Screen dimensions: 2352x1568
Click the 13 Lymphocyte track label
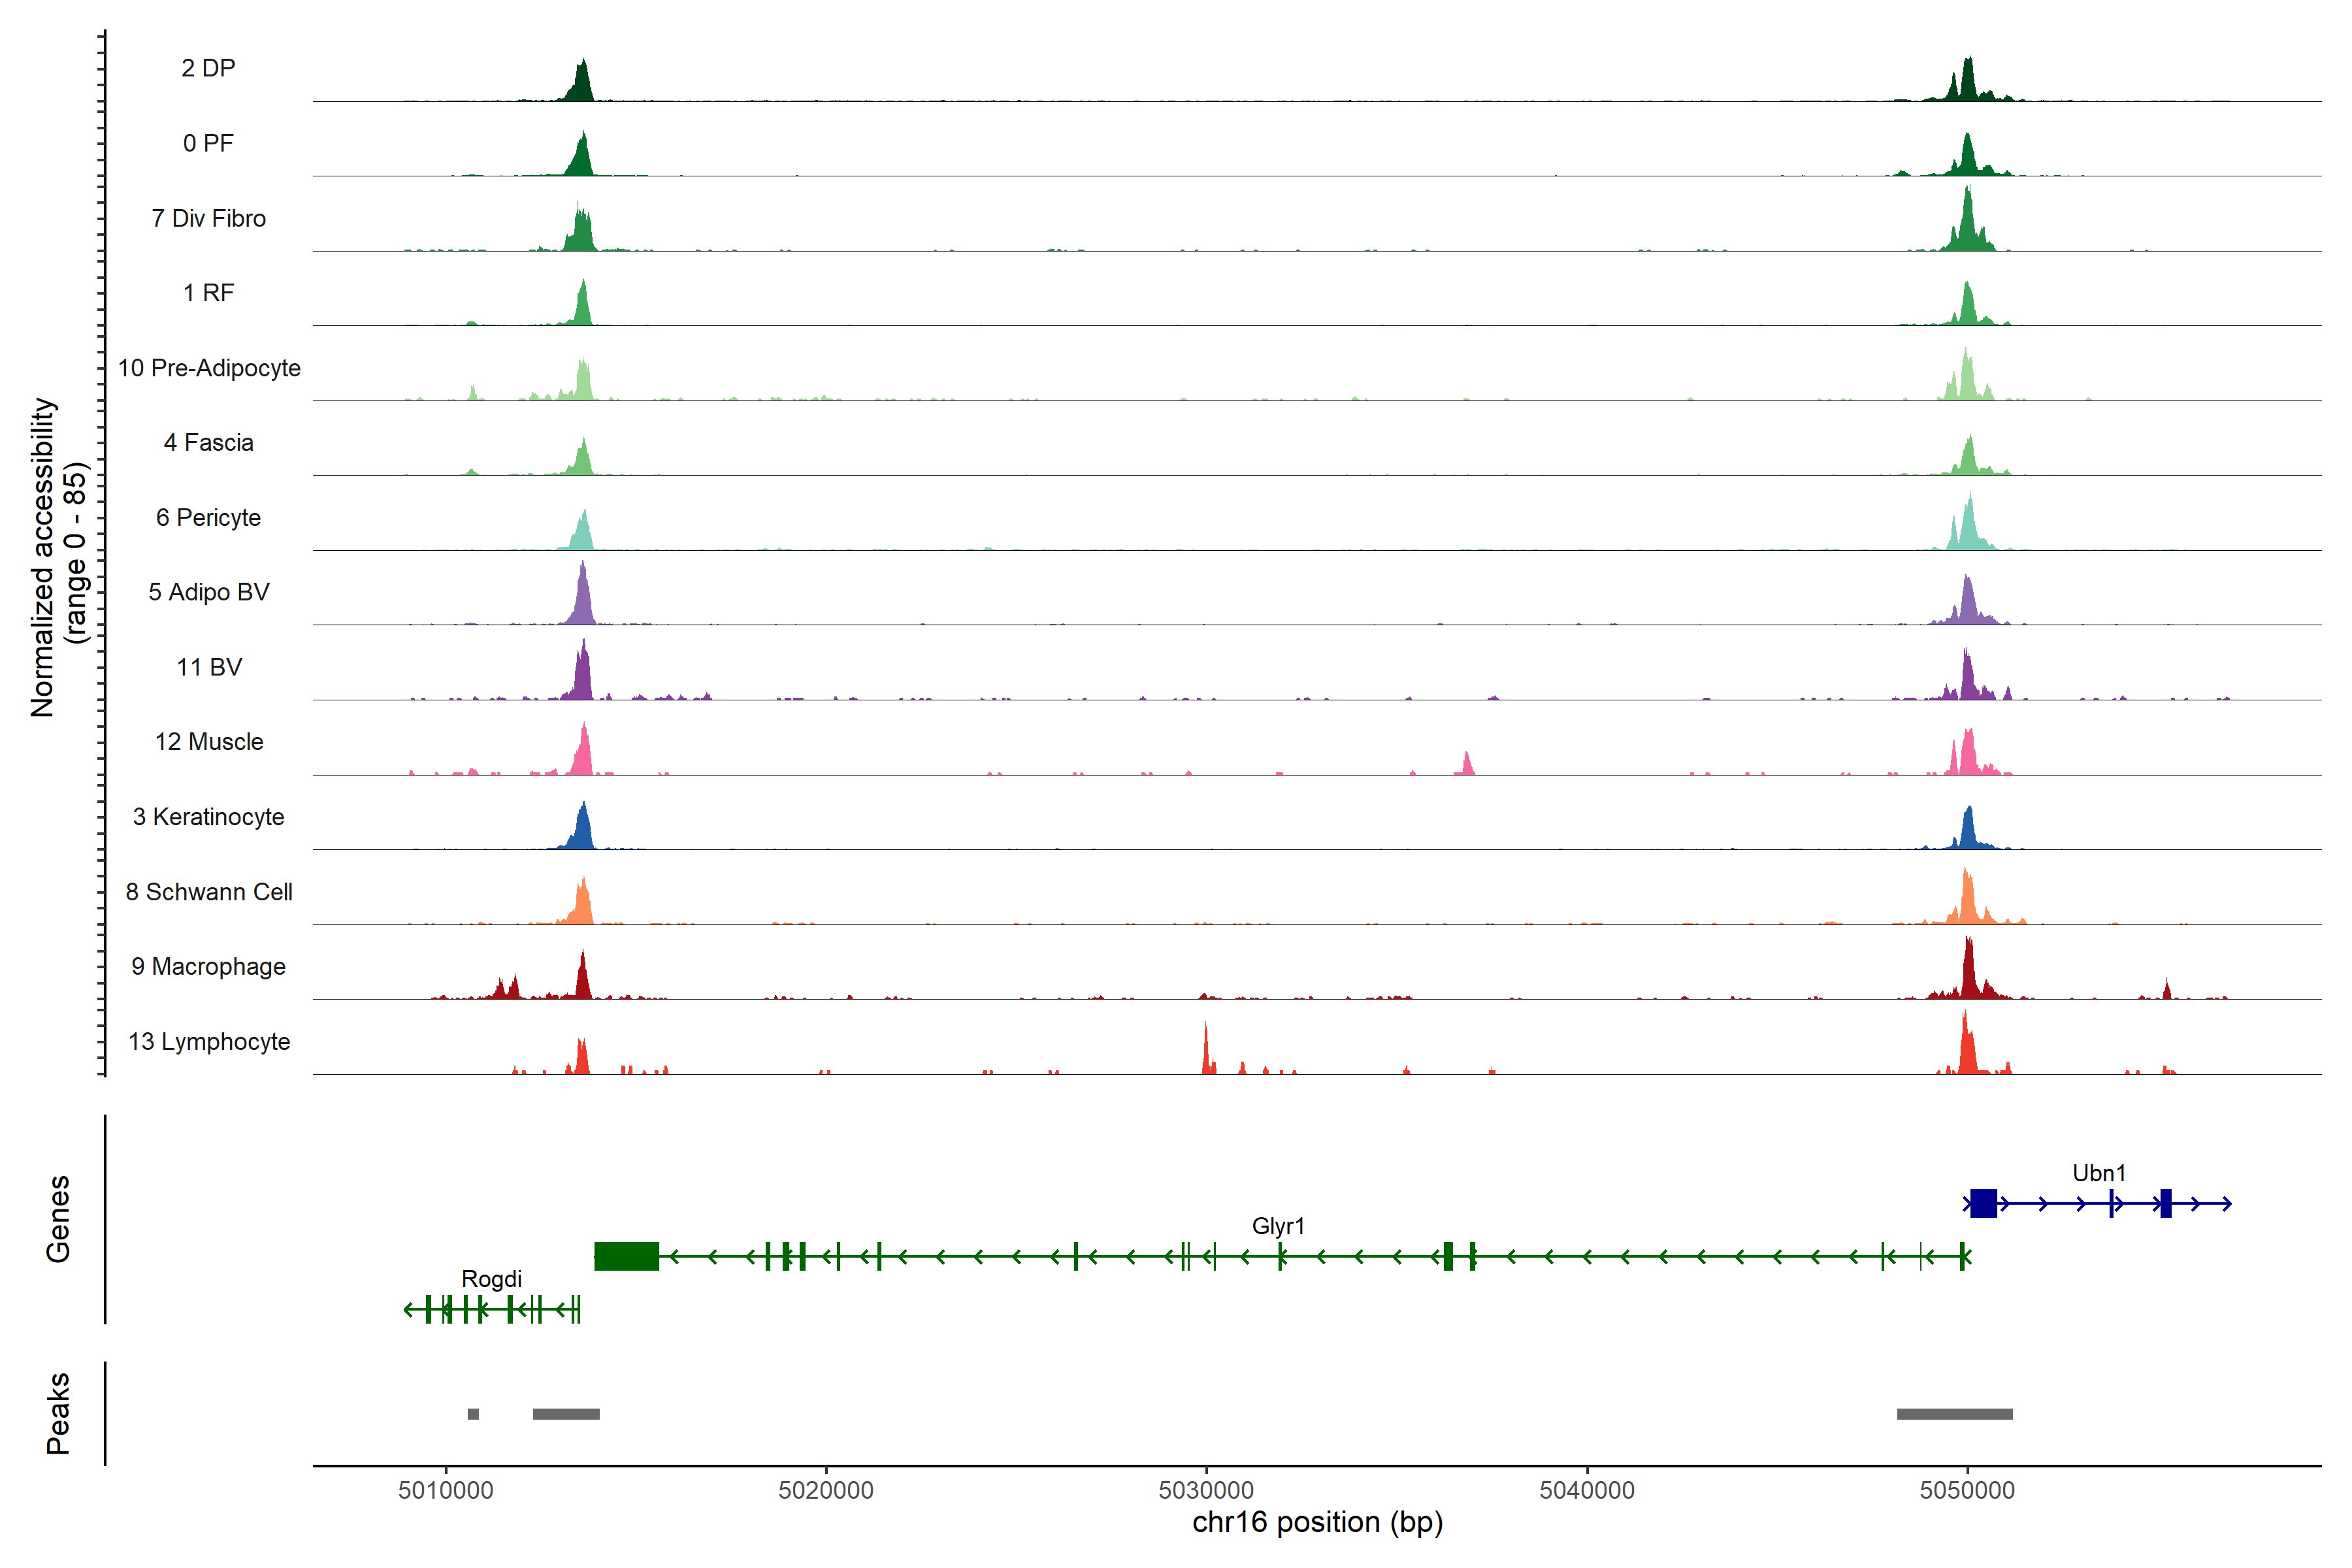(209, 1042)
